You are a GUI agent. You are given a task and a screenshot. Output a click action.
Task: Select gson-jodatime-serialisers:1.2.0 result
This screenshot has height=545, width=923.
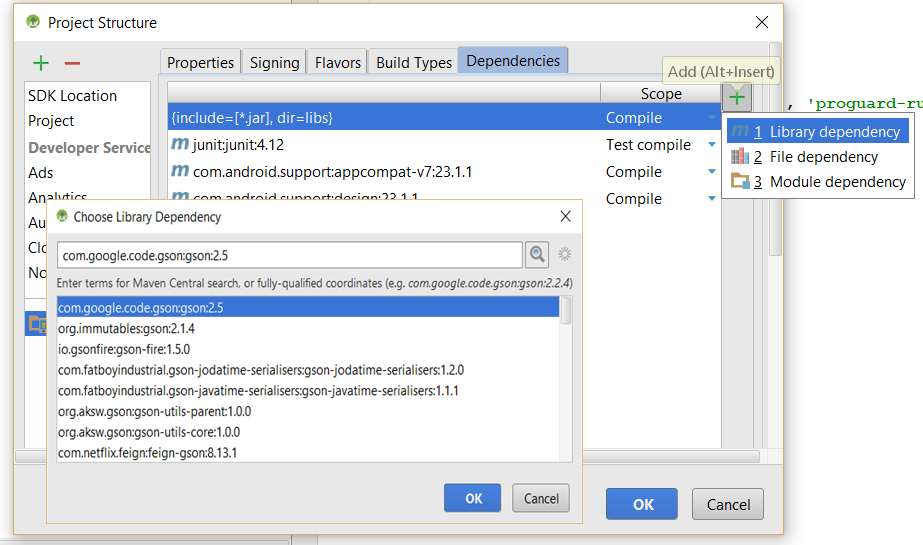(308, 370)
